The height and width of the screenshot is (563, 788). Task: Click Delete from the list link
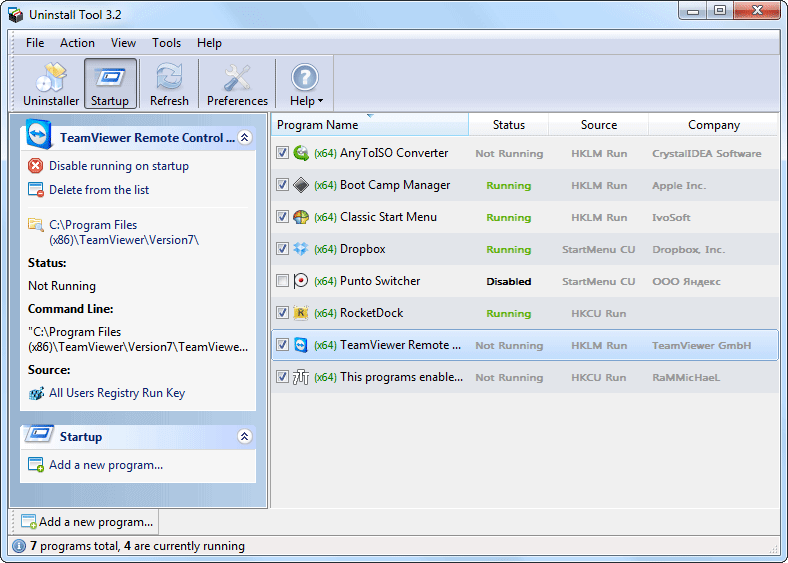click(99, 190)
